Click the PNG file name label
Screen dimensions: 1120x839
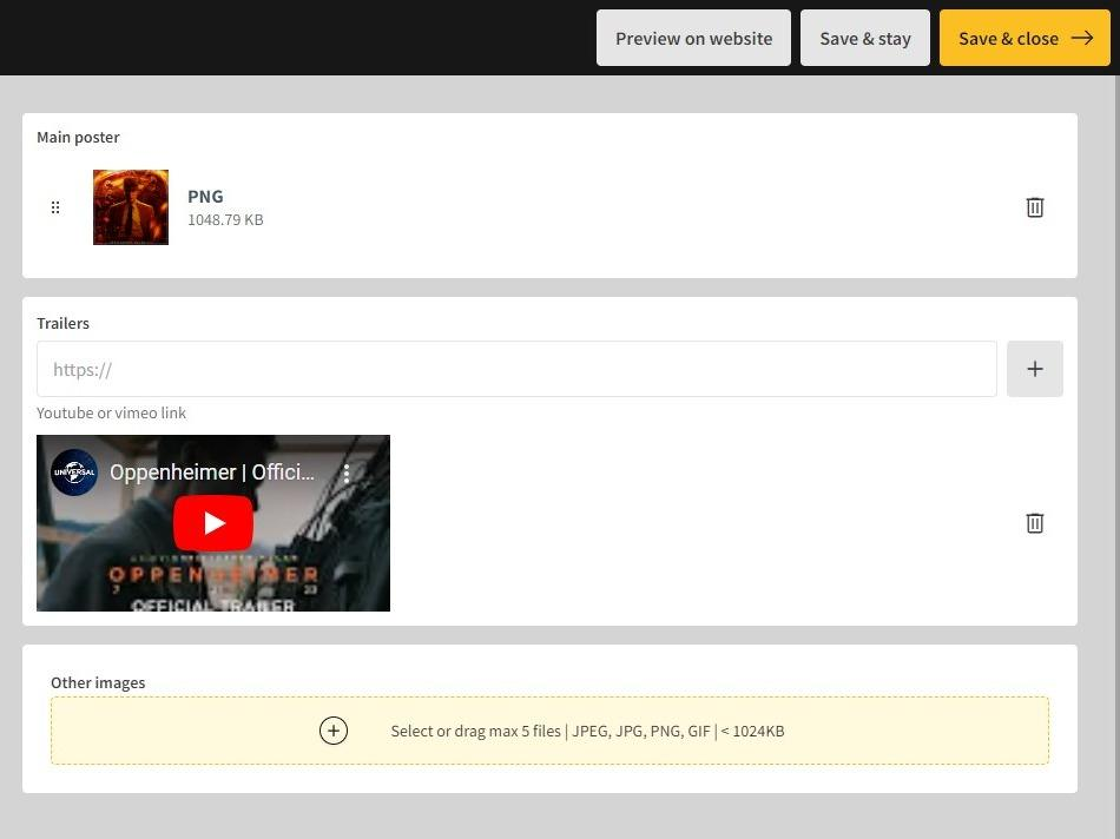[205, 196]
